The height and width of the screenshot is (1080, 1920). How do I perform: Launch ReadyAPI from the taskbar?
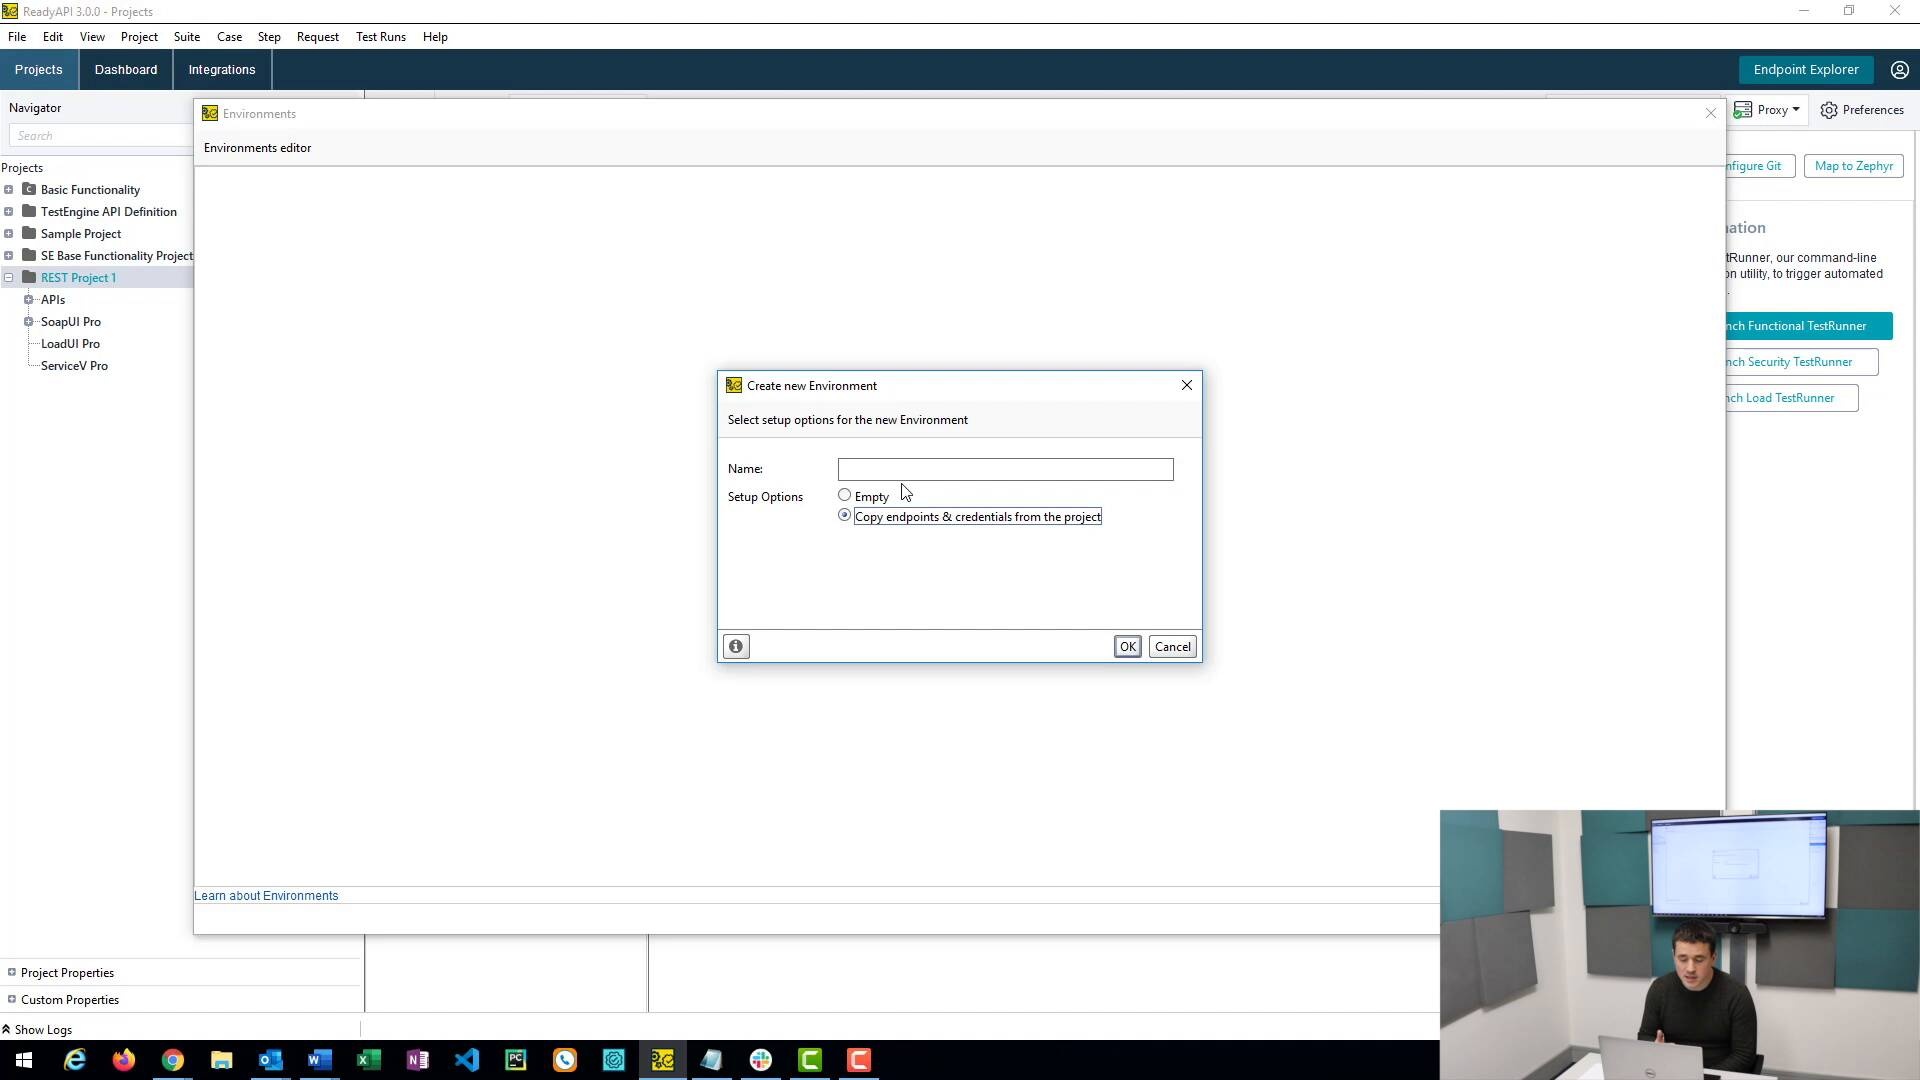coord(662,1060)
